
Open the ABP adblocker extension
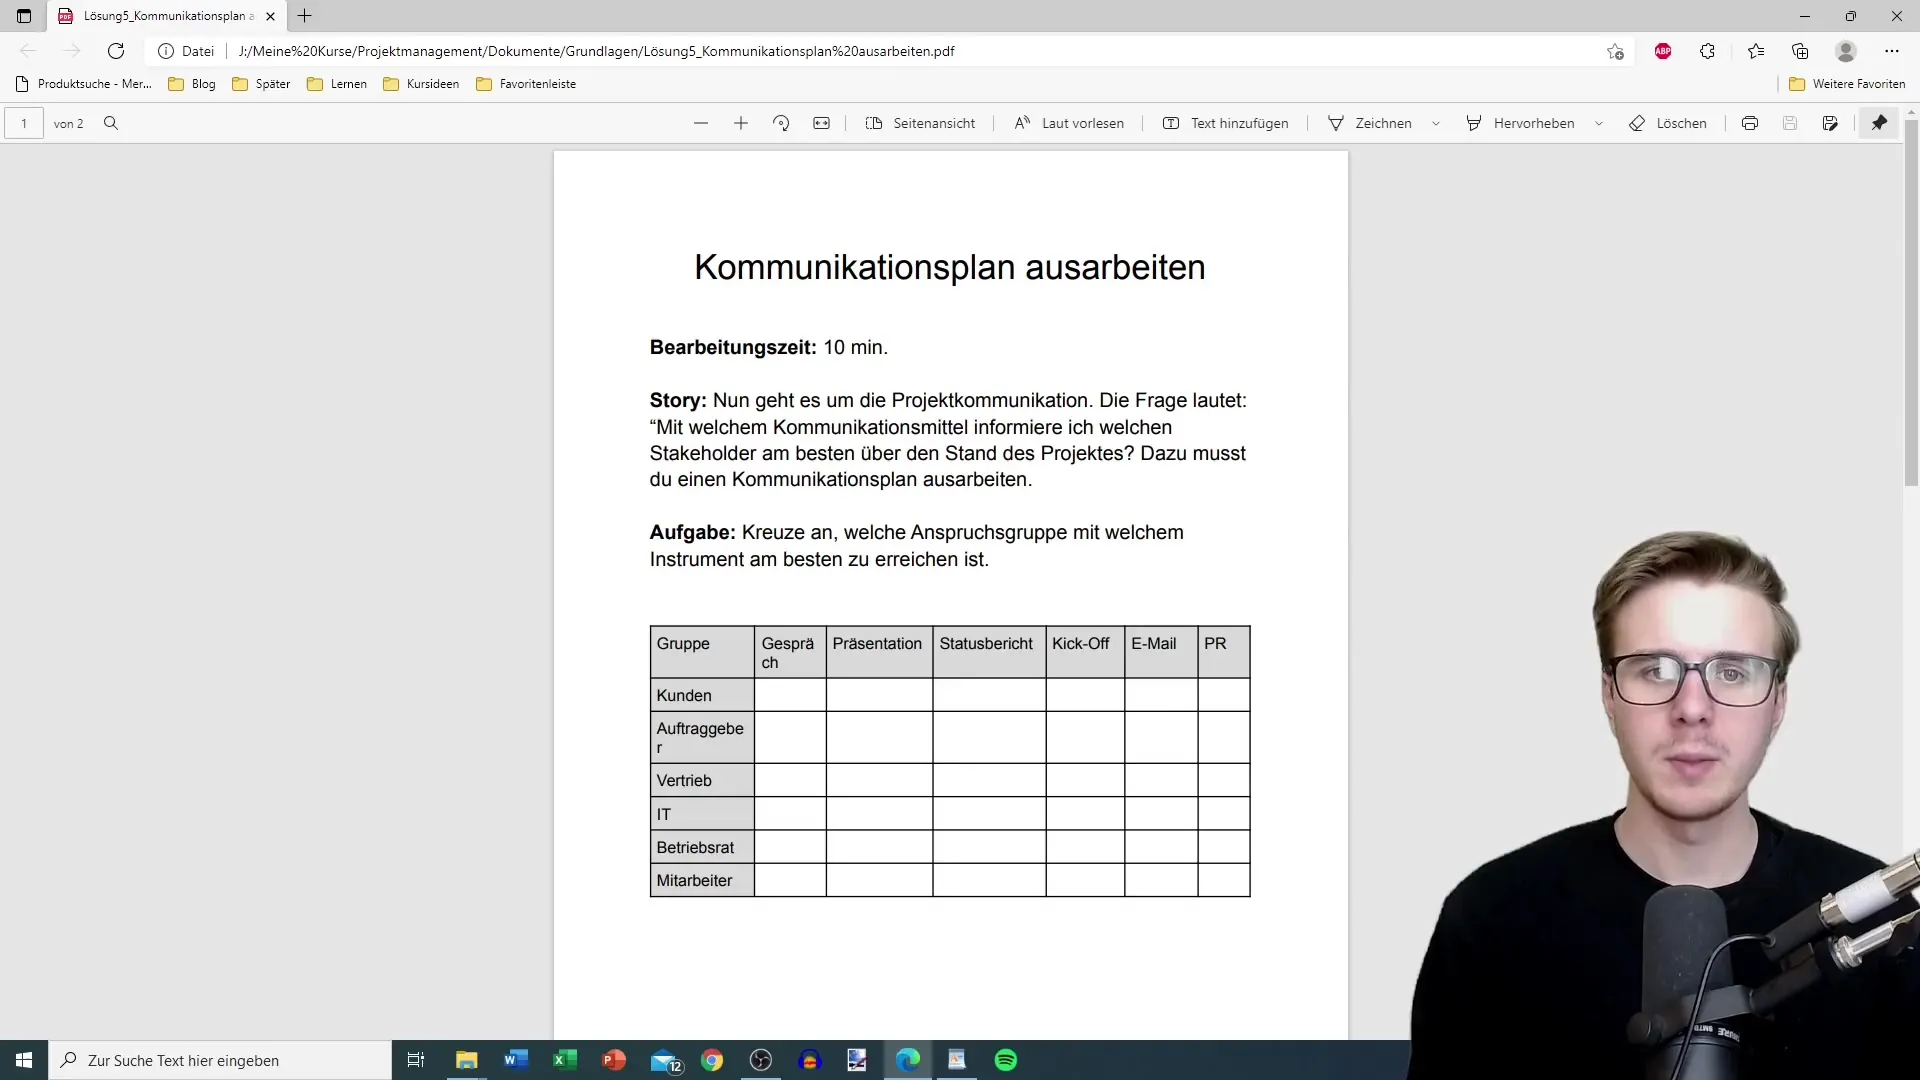1663,51
